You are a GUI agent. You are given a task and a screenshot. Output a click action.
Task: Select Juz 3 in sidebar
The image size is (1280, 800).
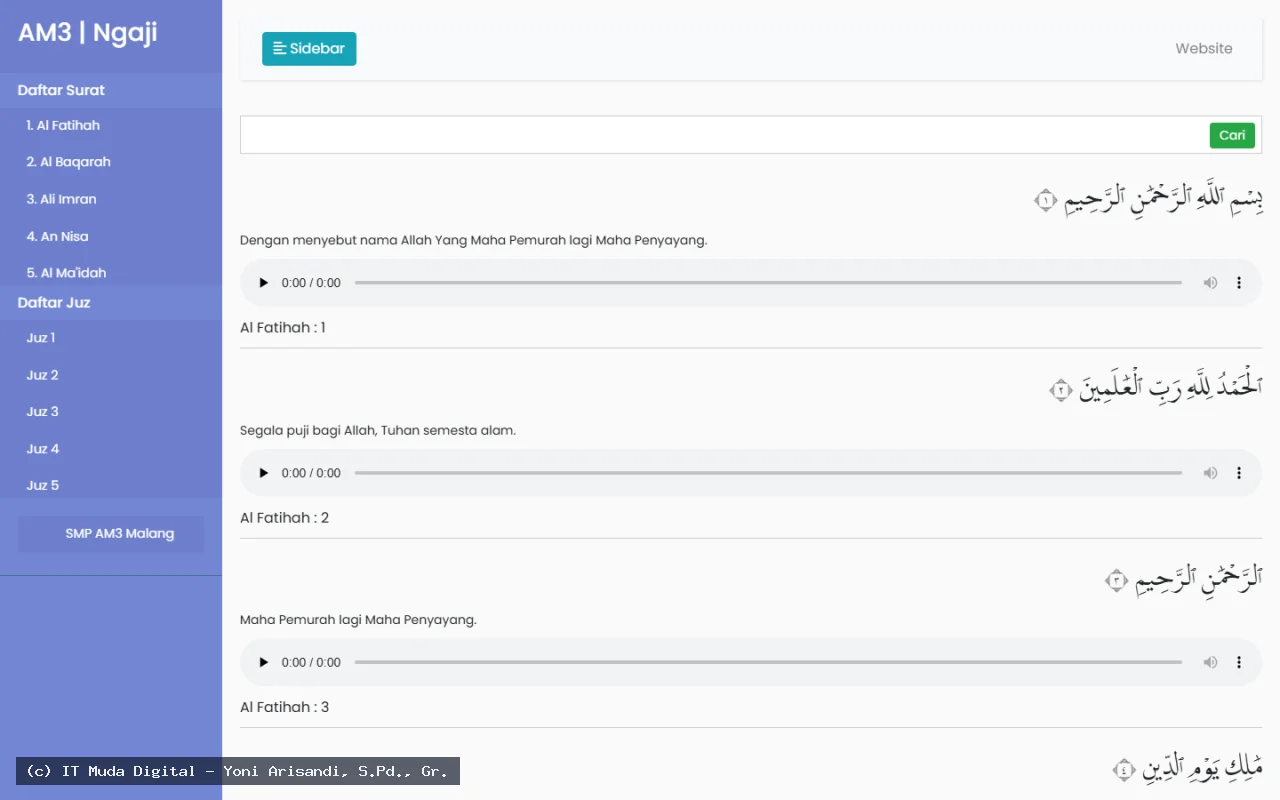coord(42,412)
